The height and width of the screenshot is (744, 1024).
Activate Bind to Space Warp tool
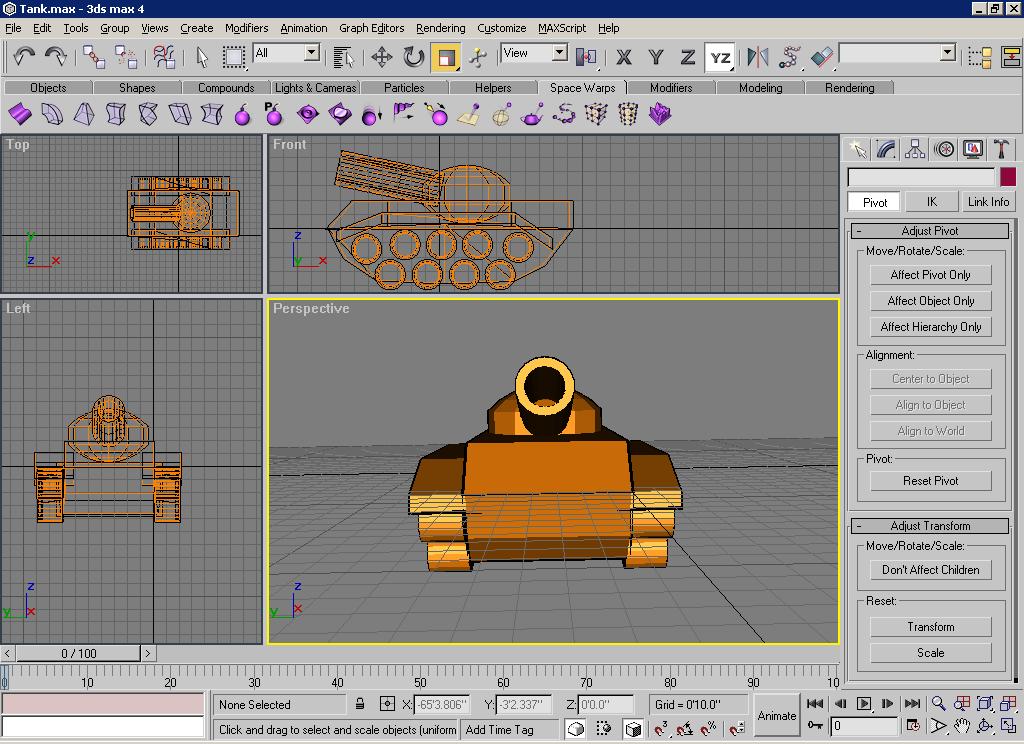pyautogui.click(x=164, y=57)
